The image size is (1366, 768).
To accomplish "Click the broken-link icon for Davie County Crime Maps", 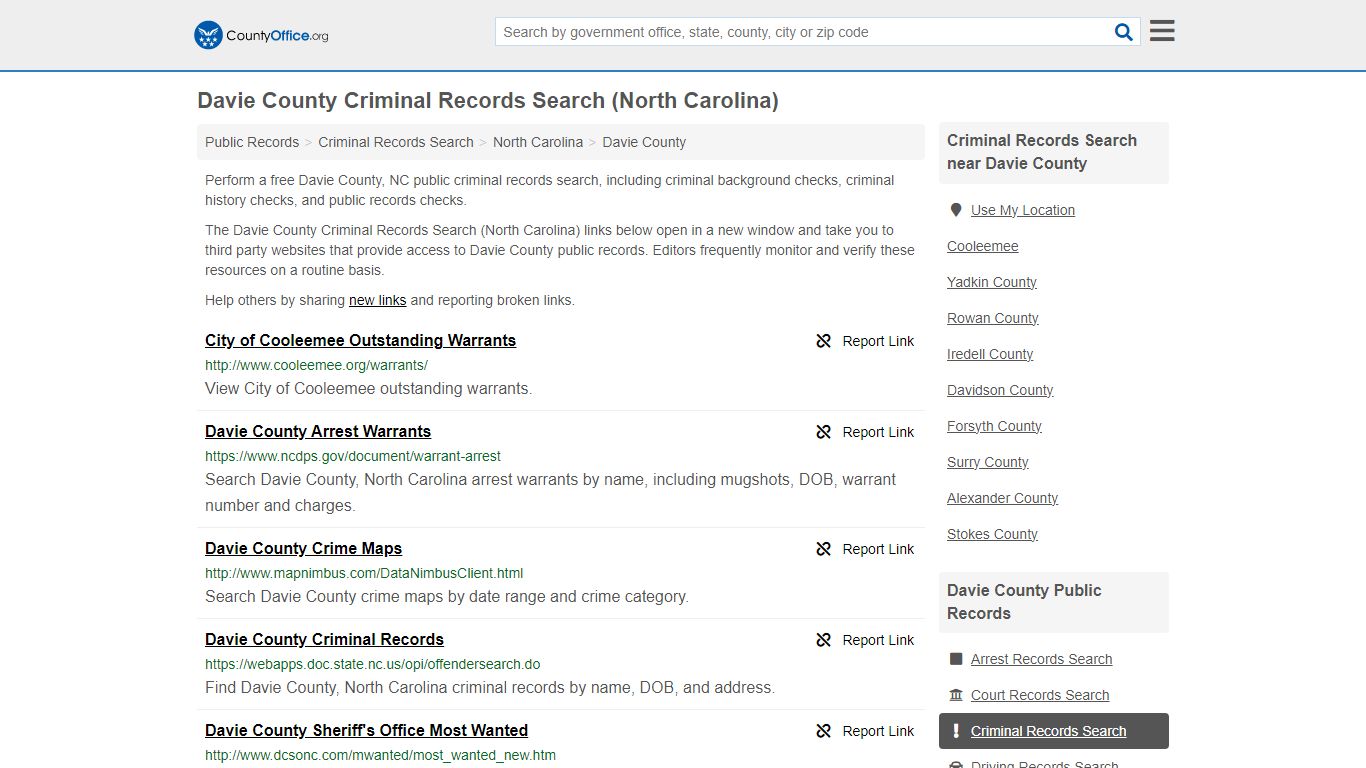I will pyautogui.click(x=824, y=549).
